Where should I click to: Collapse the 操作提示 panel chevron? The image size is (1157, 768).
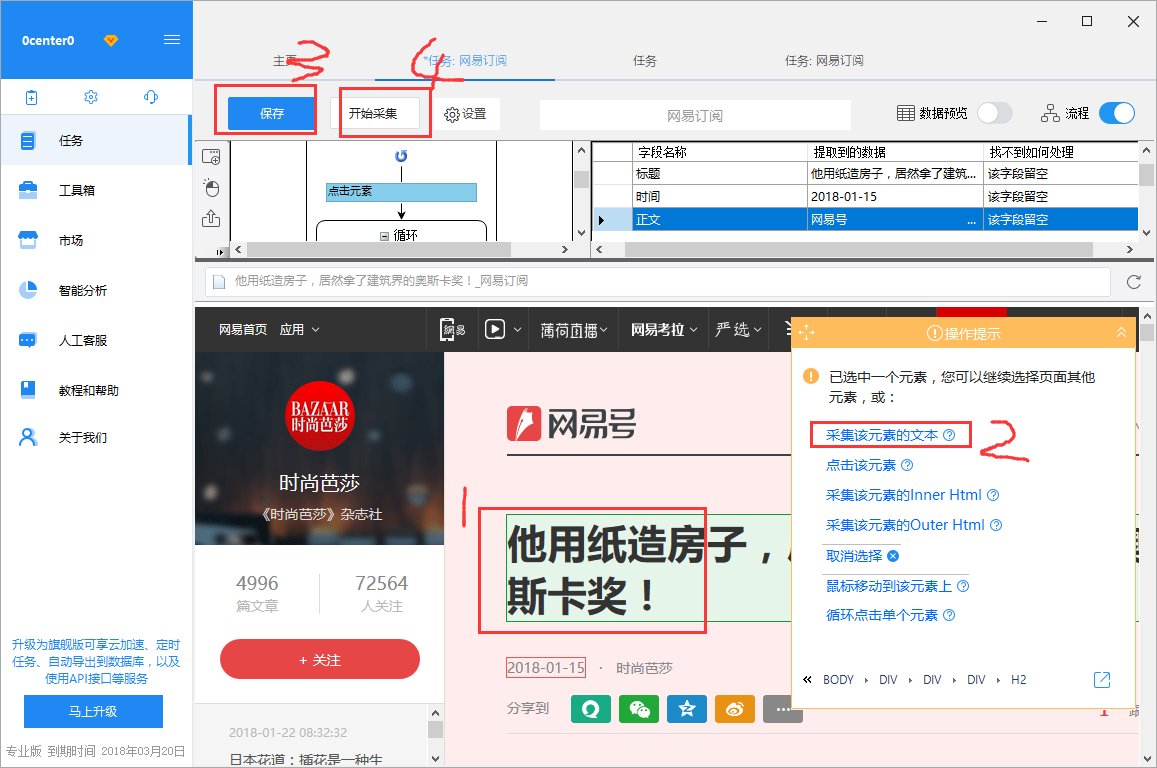click(1121, 333)
